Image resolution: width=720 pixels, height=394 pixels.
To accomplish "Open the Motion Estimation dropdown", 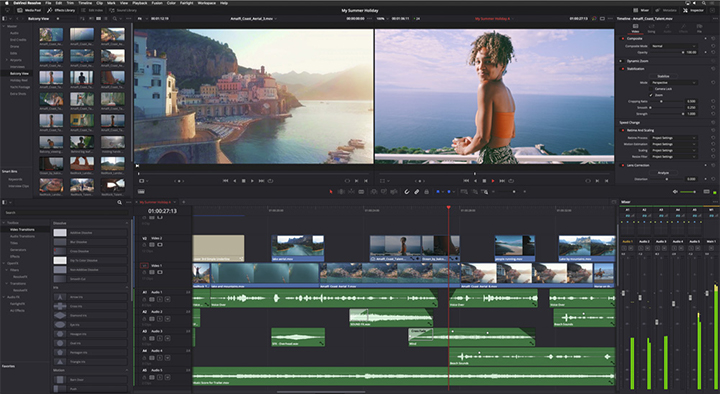I will point(673,144).
